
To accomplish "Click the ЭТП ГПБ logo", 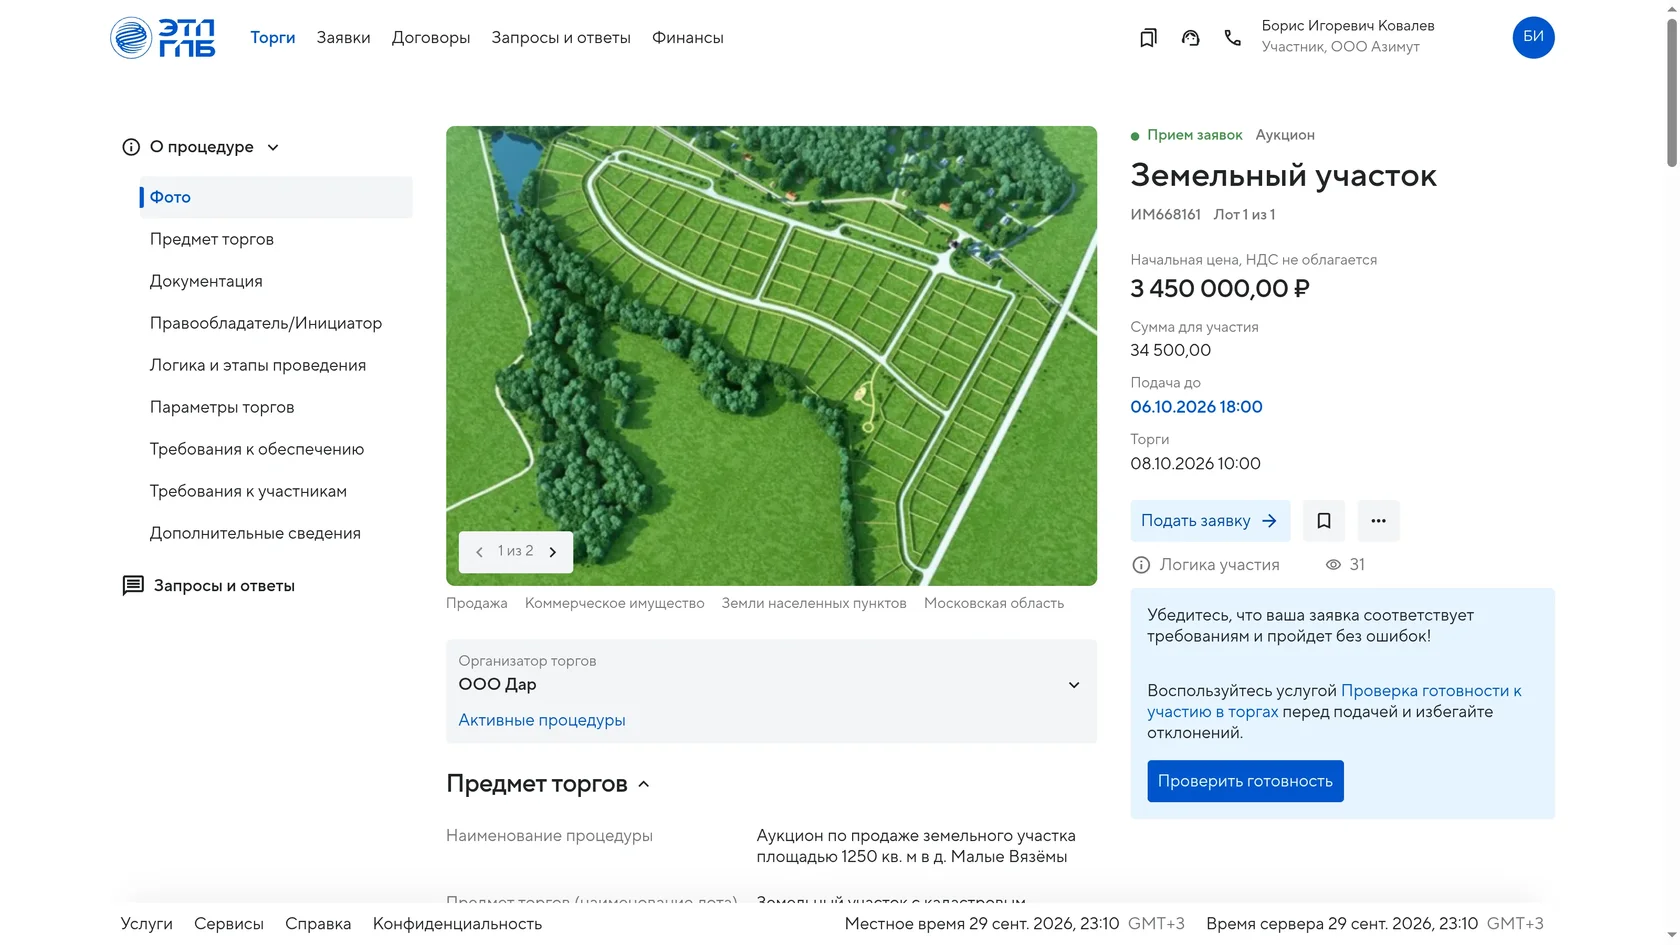I will point(162,38).
